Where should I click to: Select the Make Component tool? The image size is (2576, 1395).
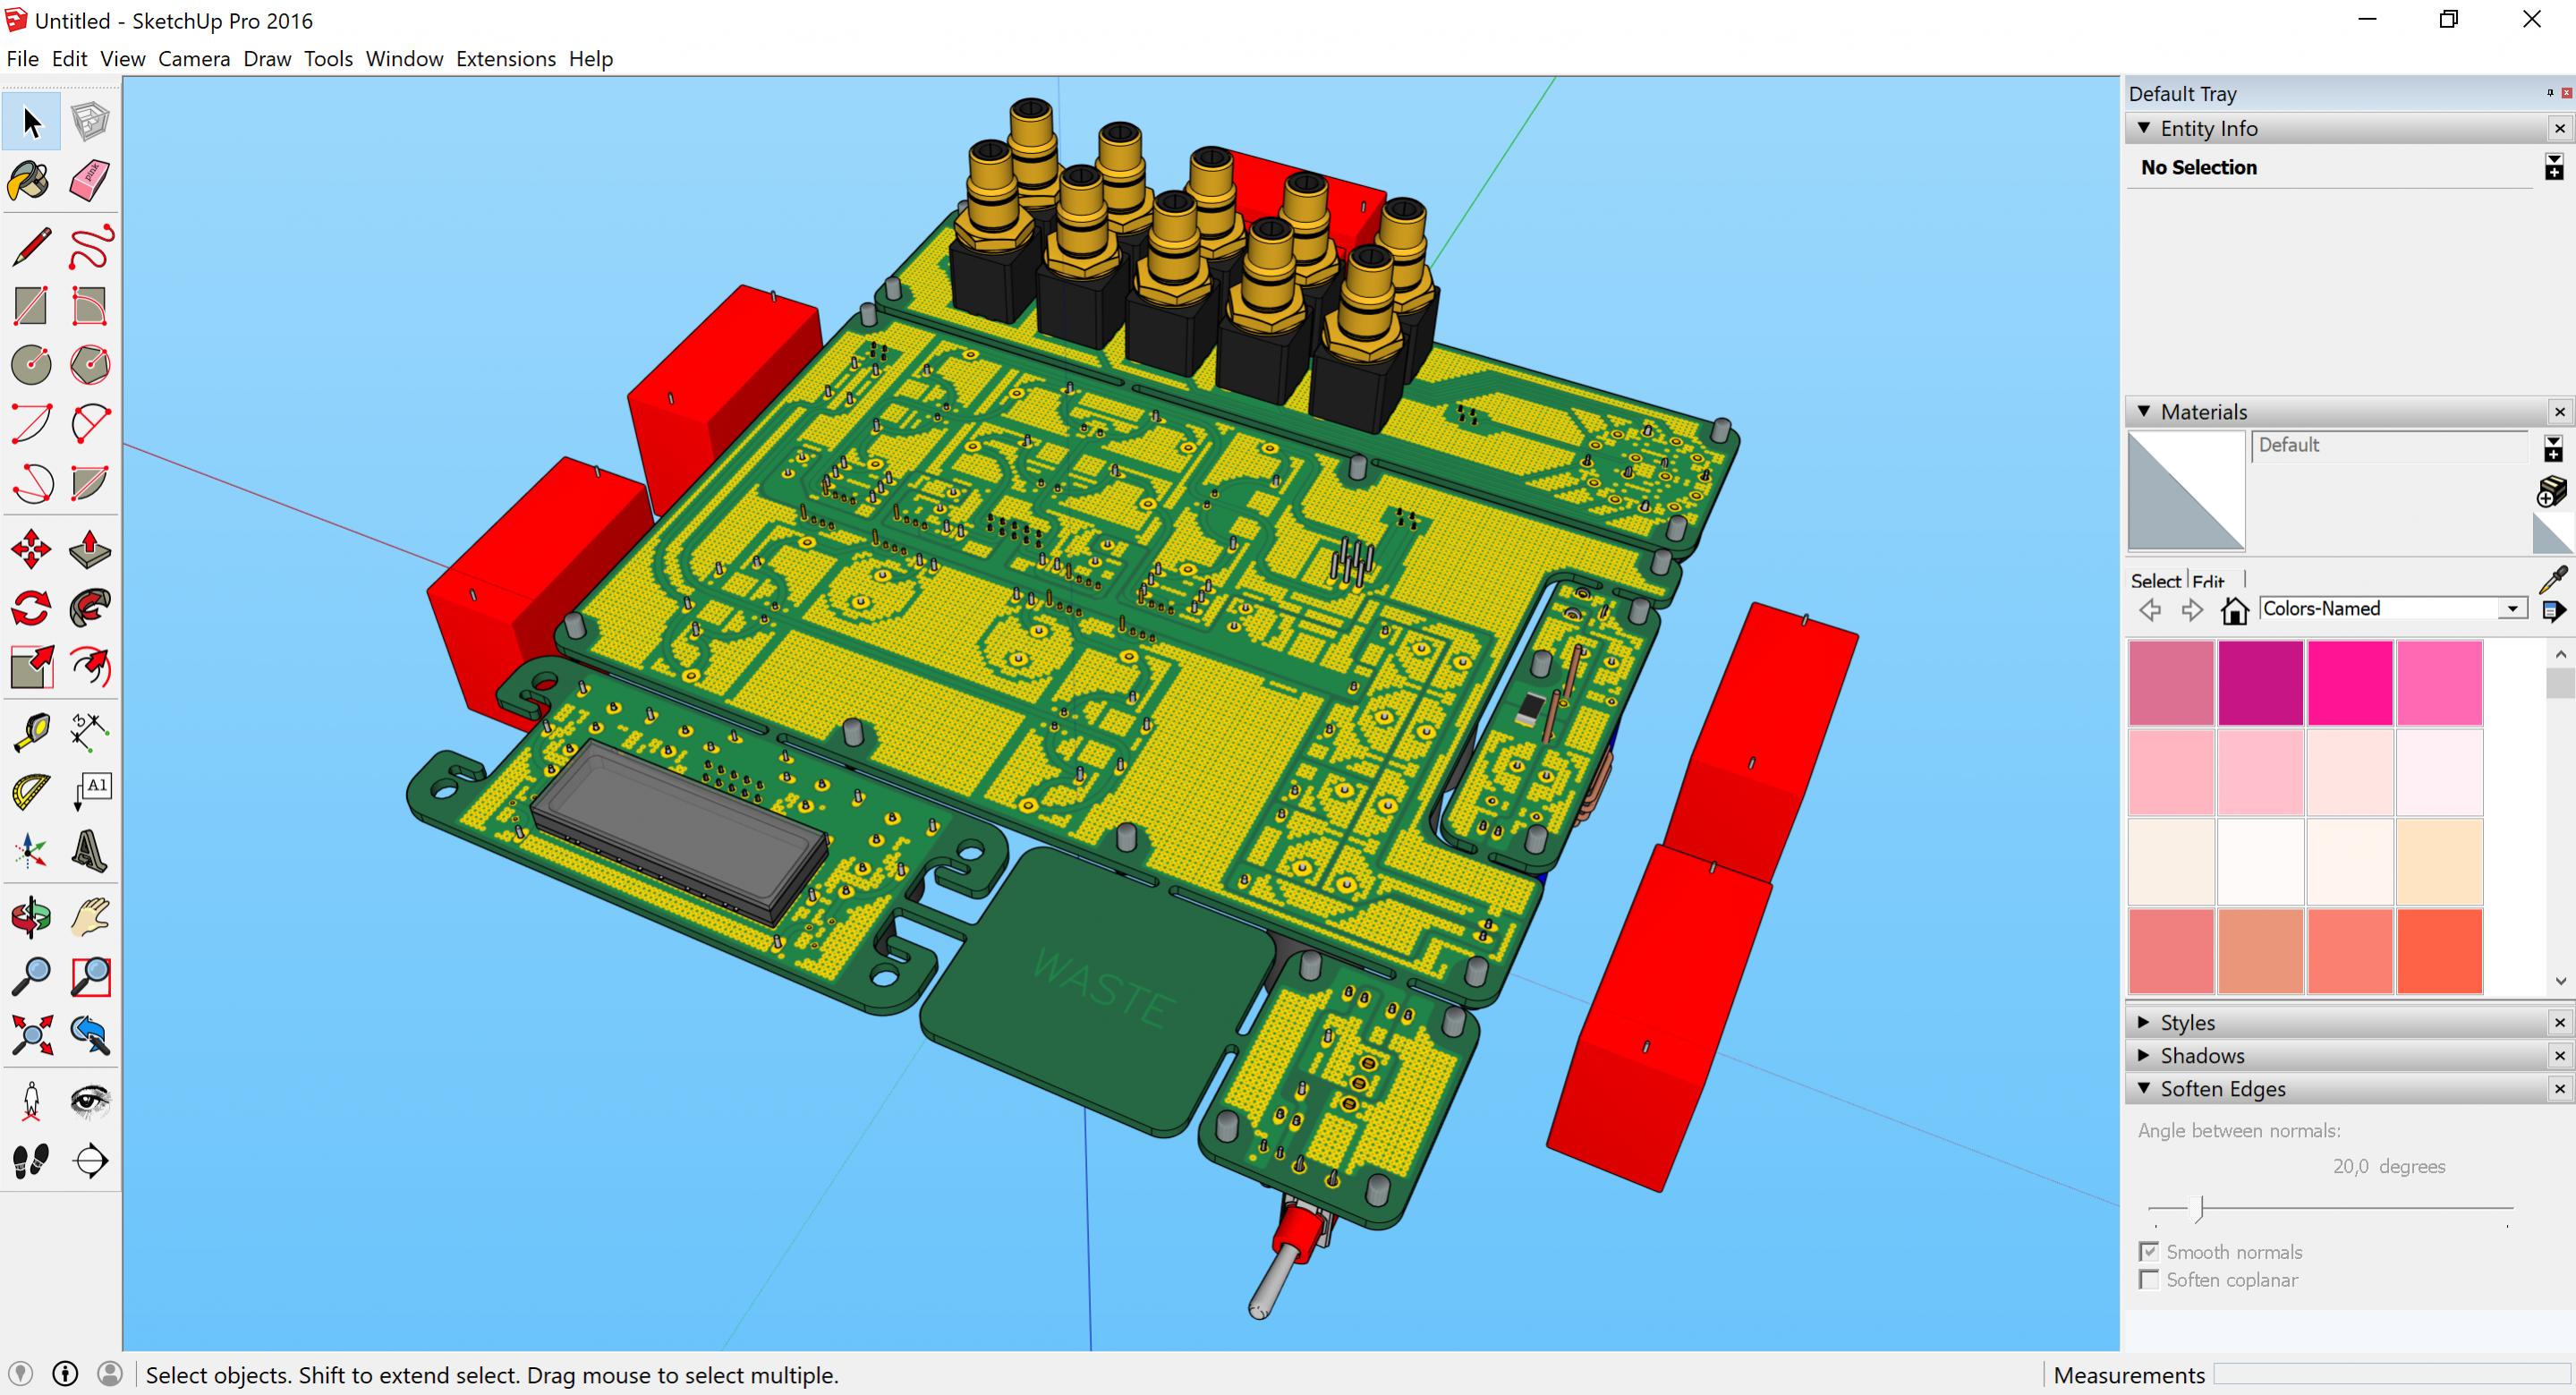tap(90, 122)
